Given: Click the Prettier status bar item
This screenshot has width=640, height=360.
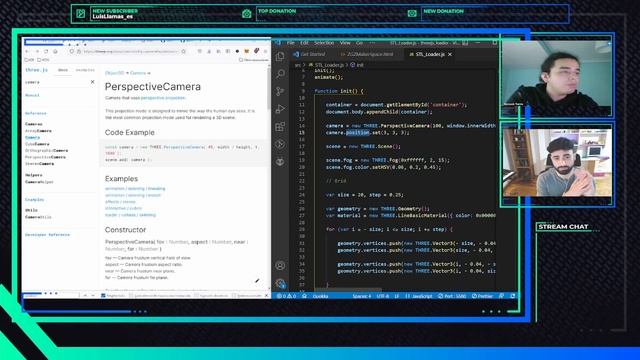Looking at the screenshot, I should pos(482,296).
